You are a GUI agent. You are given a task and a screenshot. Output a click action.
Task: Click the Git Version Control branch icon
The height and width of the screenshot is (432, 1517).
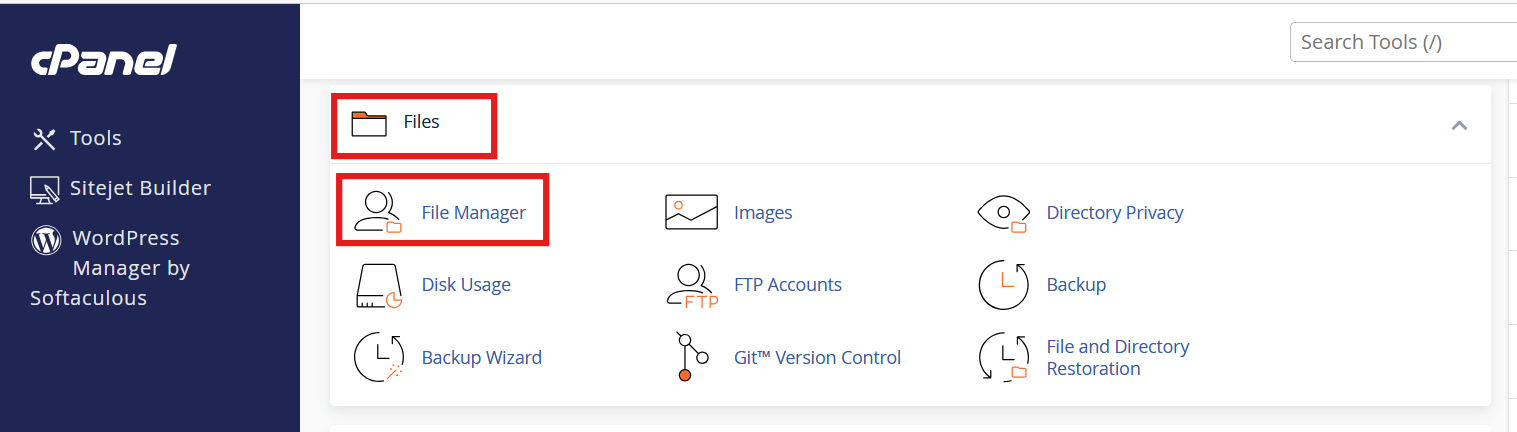691,357
